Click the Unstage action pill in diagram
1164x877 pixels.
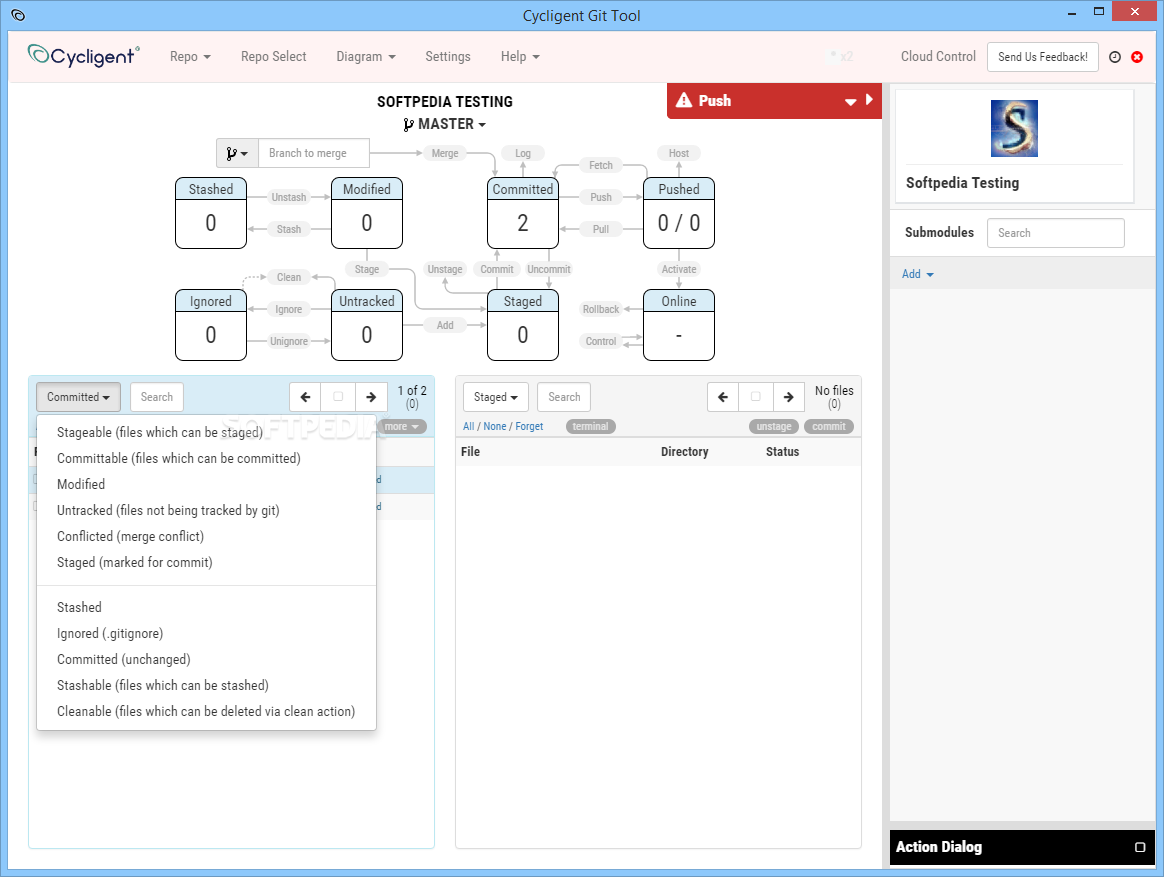click(445, 269)
